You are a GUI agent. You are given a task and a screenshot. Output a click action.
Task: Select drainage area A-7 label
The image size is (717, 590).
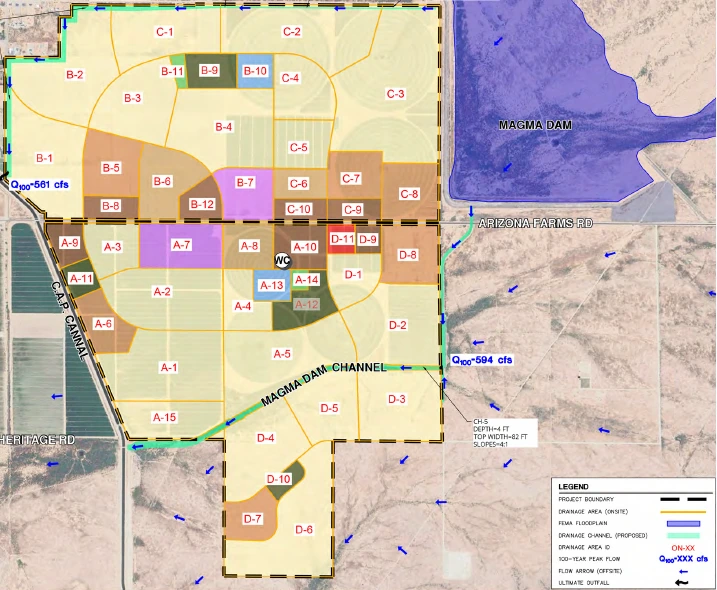pyautogui.click(x=181, y=244)
